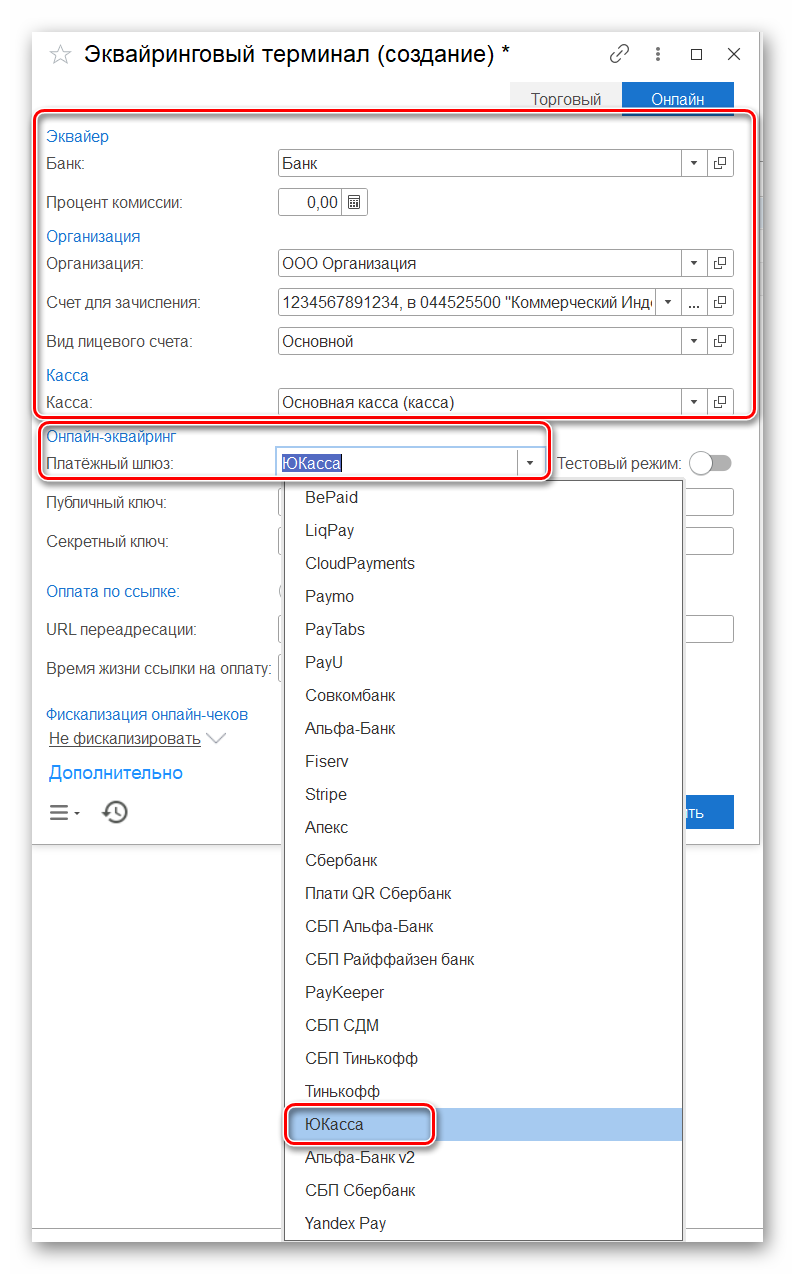Screen dimensions: 795x1274
Task: Expand the 'Не фискализировать' fiscalization option
Action: tap(215, 739)
